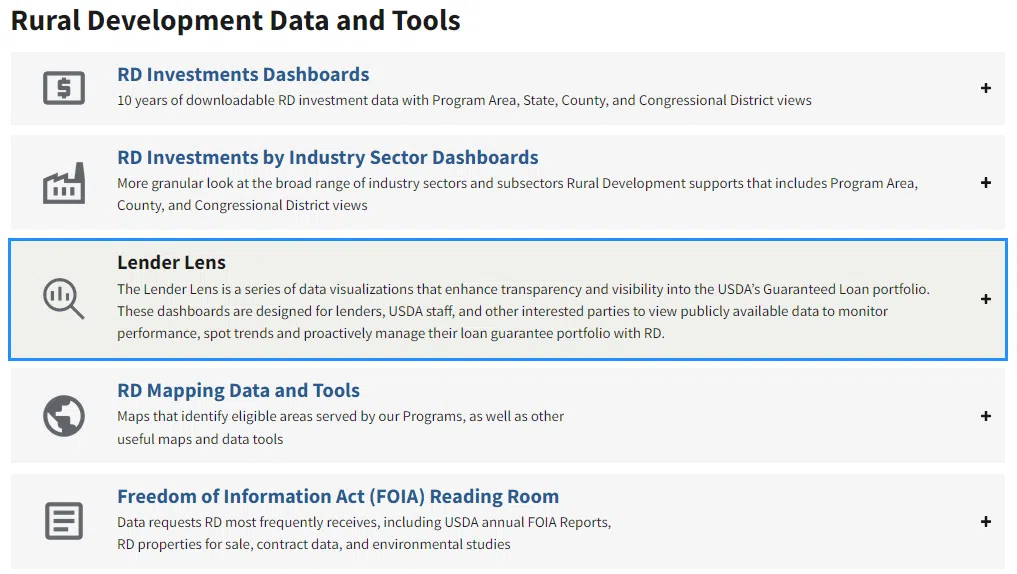Expand the Industry Sector Dashboards plus sign

click(x=985, y=183)
